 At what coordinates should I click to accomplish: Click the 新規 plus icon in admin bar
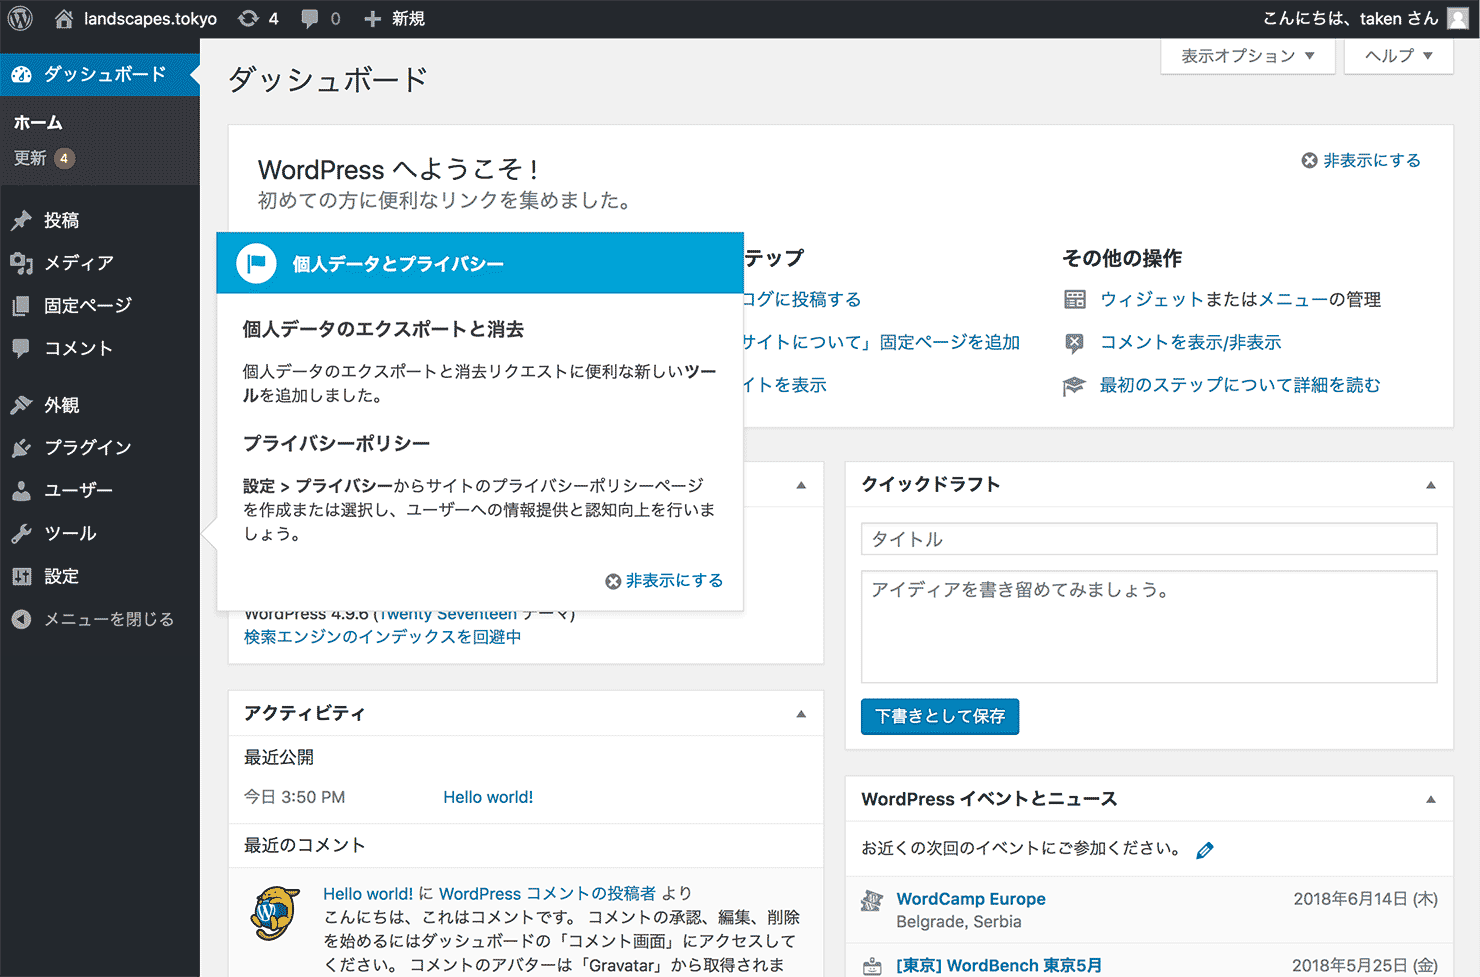[x=372, y=19]
